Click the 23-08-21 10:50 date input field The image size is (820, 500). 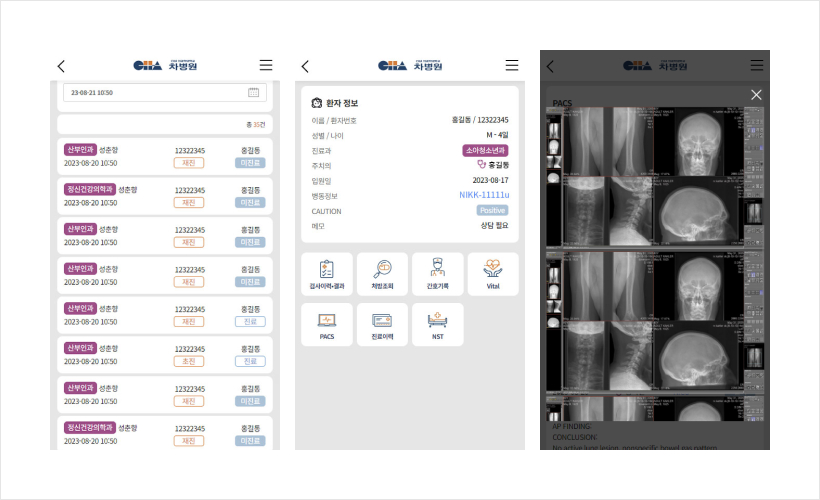tap(165, 93)
